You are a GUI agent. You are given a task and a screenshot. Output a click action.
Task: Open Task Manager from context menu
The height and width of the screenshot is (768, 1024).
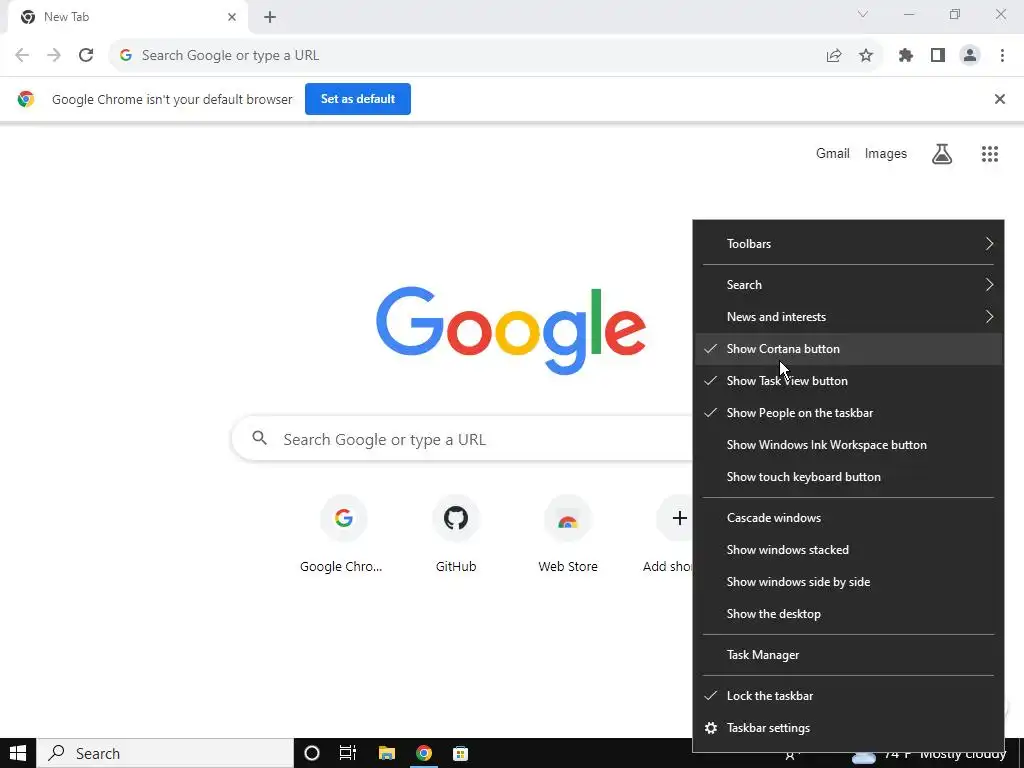848,655
